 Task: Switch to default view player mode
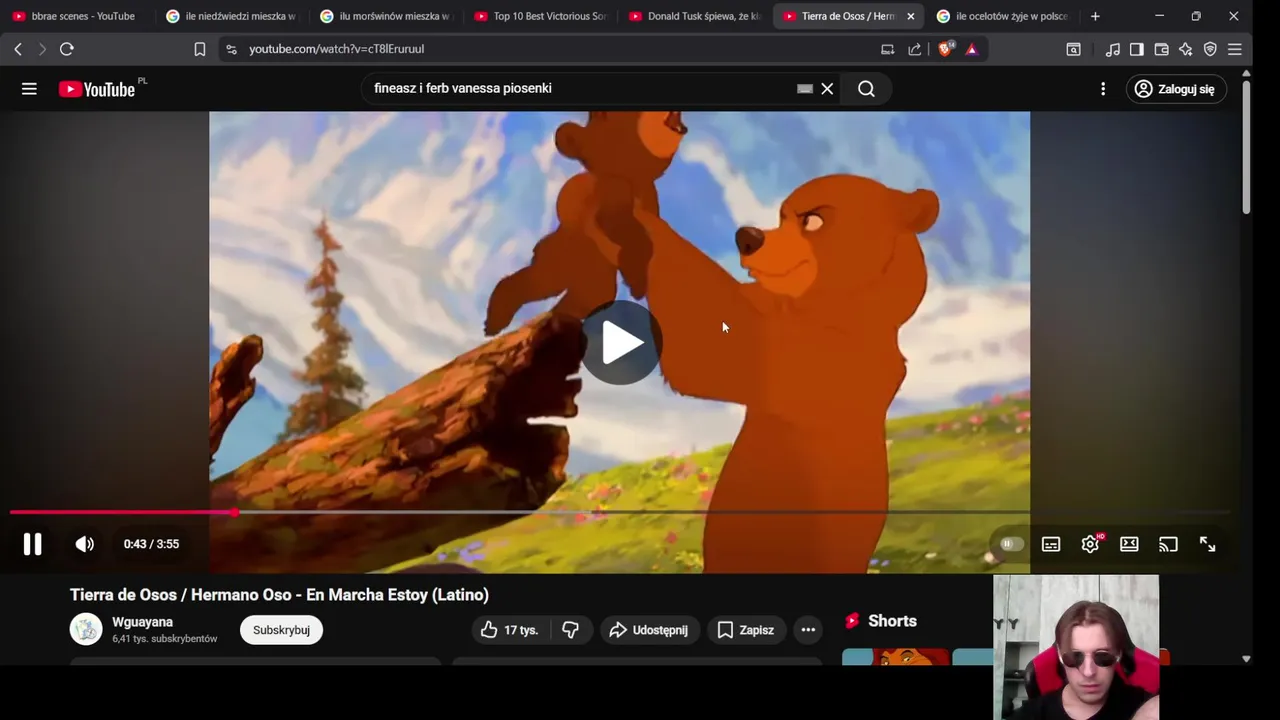[1129, 544]
